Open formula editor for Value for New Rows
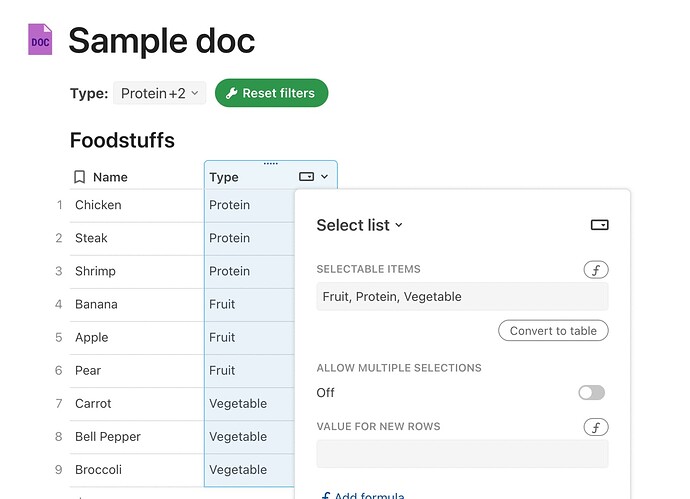The image size is (690, 499). 596,428
